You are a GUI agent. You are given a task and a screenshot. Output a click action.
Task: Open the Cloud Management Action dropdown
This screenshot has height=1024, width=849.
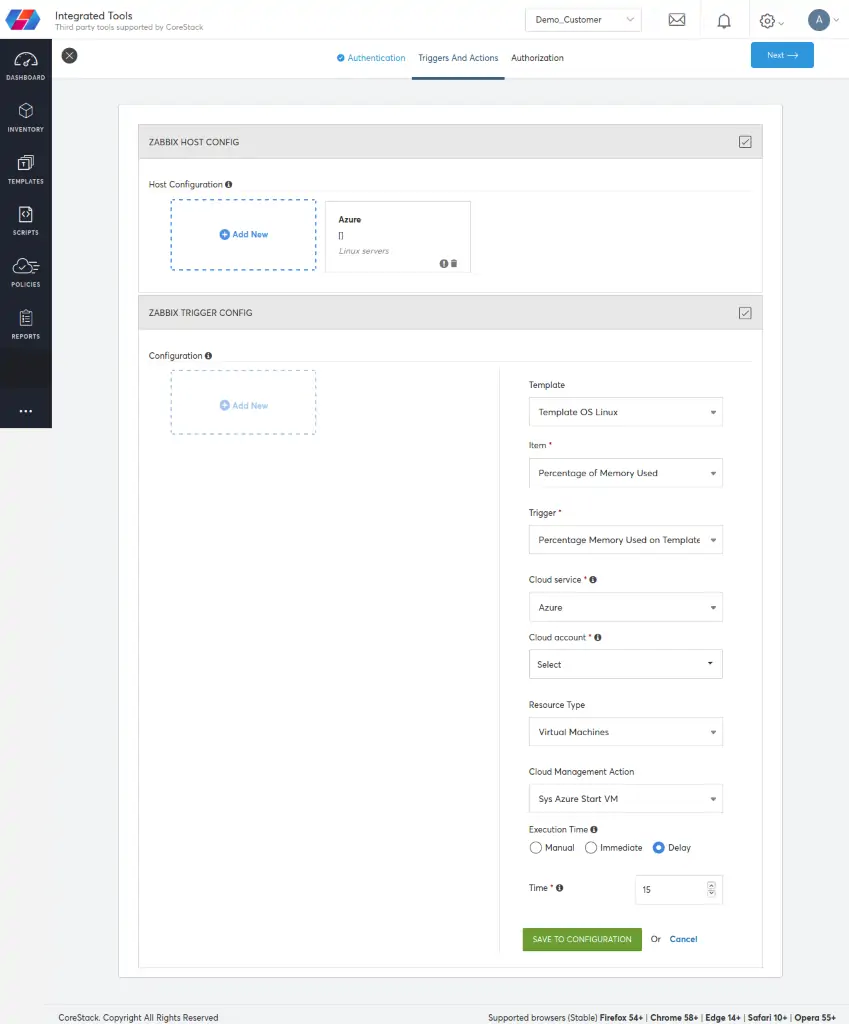tap(626, 799)
